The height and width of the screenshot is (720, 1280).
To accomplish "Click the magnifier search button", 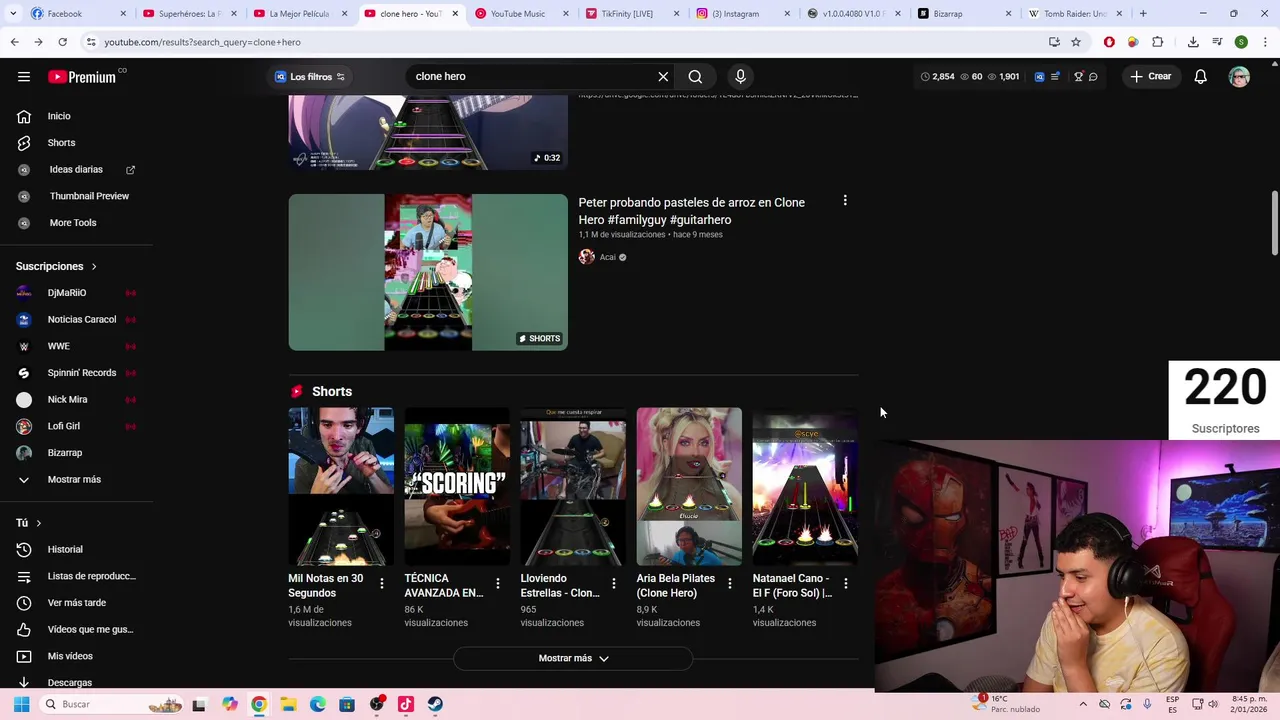I will click(695, 76).
